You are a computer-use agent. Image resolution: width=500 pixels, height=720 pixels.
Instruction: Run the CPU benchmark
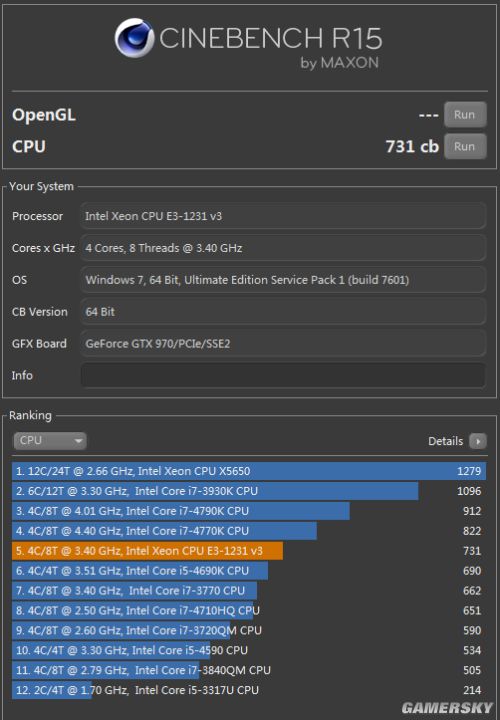[x=465, y=146]
